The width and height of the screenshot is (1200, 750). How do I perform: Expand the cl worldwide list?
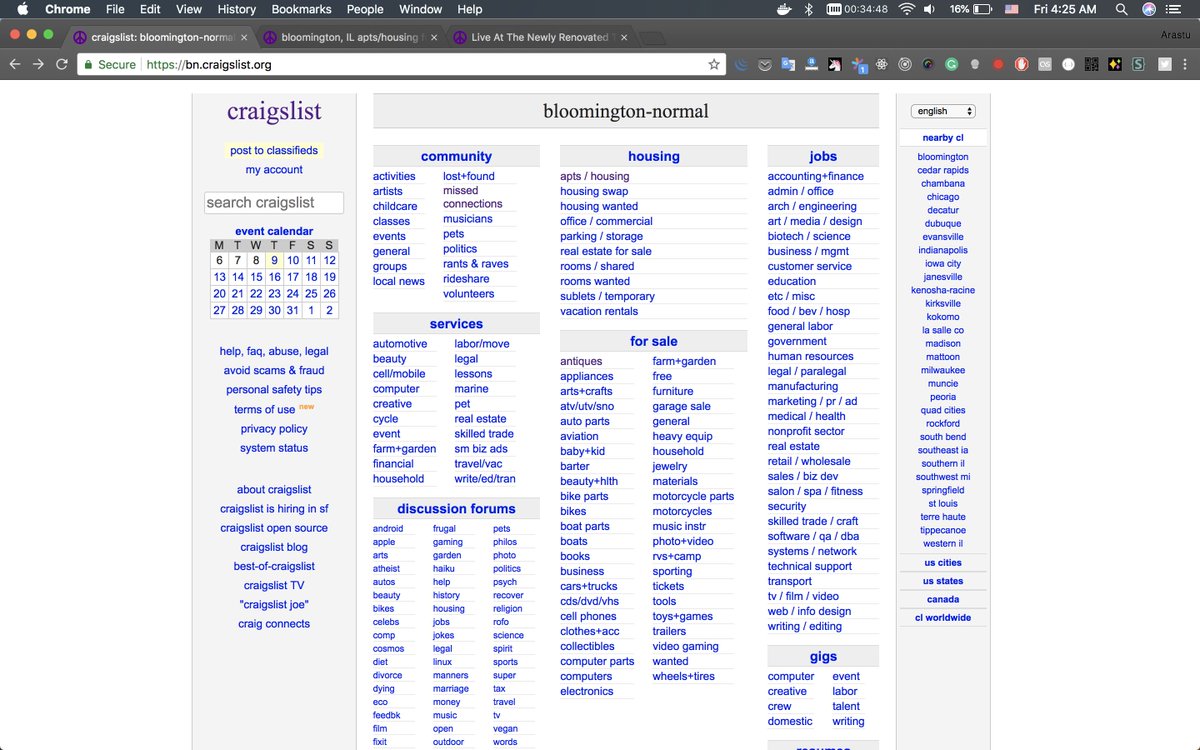click(x=943, y=618)
